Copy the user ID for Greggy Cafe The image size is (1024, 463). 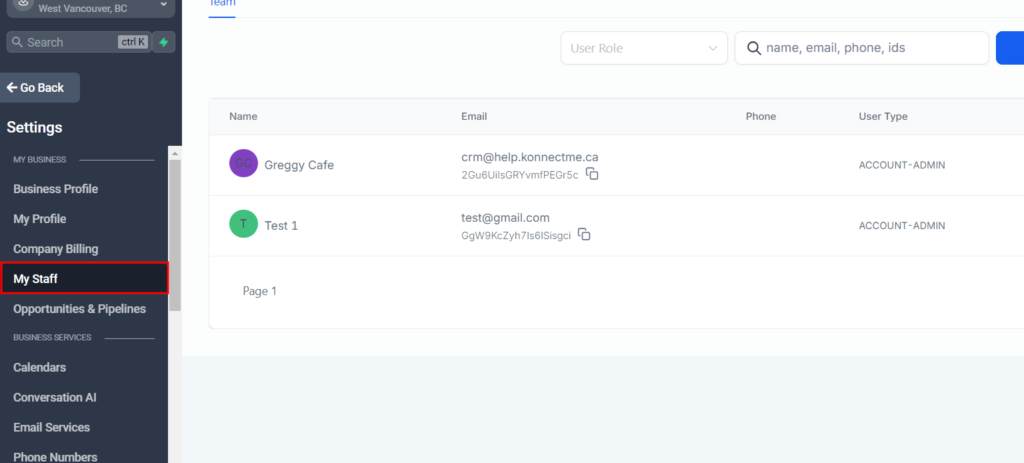(x=592, y=174)
